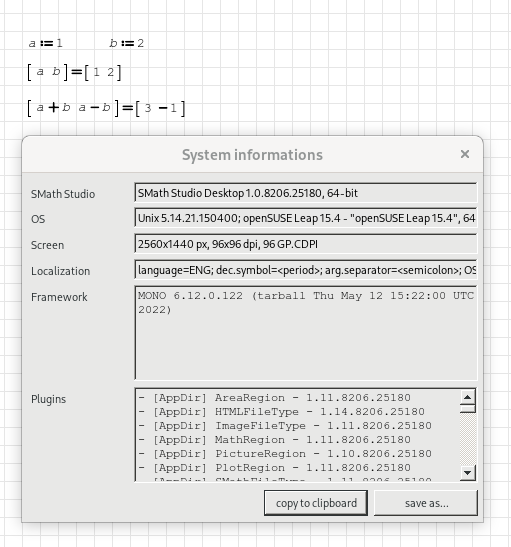The width and height of the screenshot is (511, 547).
Task: Click the 'Localization' label
Action: pyautogui.click(x=60, y=271)
